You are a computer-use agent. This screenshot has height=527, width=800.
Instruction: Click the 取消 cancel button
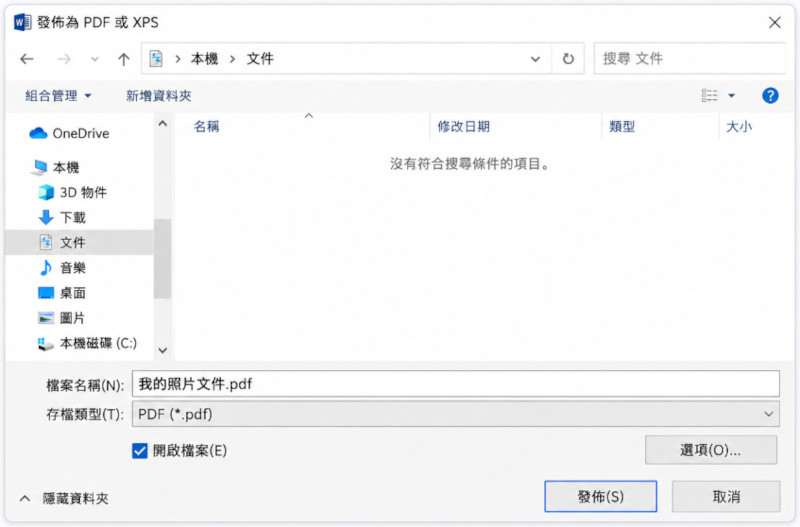point(726,496)
